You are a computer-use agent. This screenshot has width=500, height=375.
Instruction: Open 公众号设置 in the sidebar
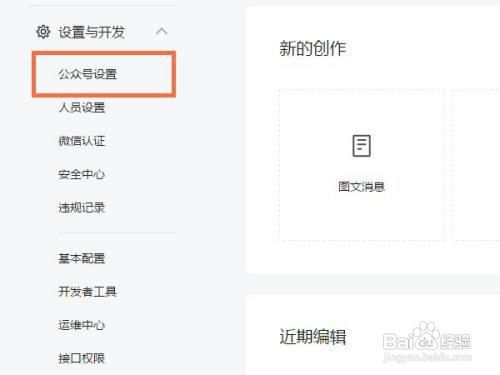tap(88, 74)
